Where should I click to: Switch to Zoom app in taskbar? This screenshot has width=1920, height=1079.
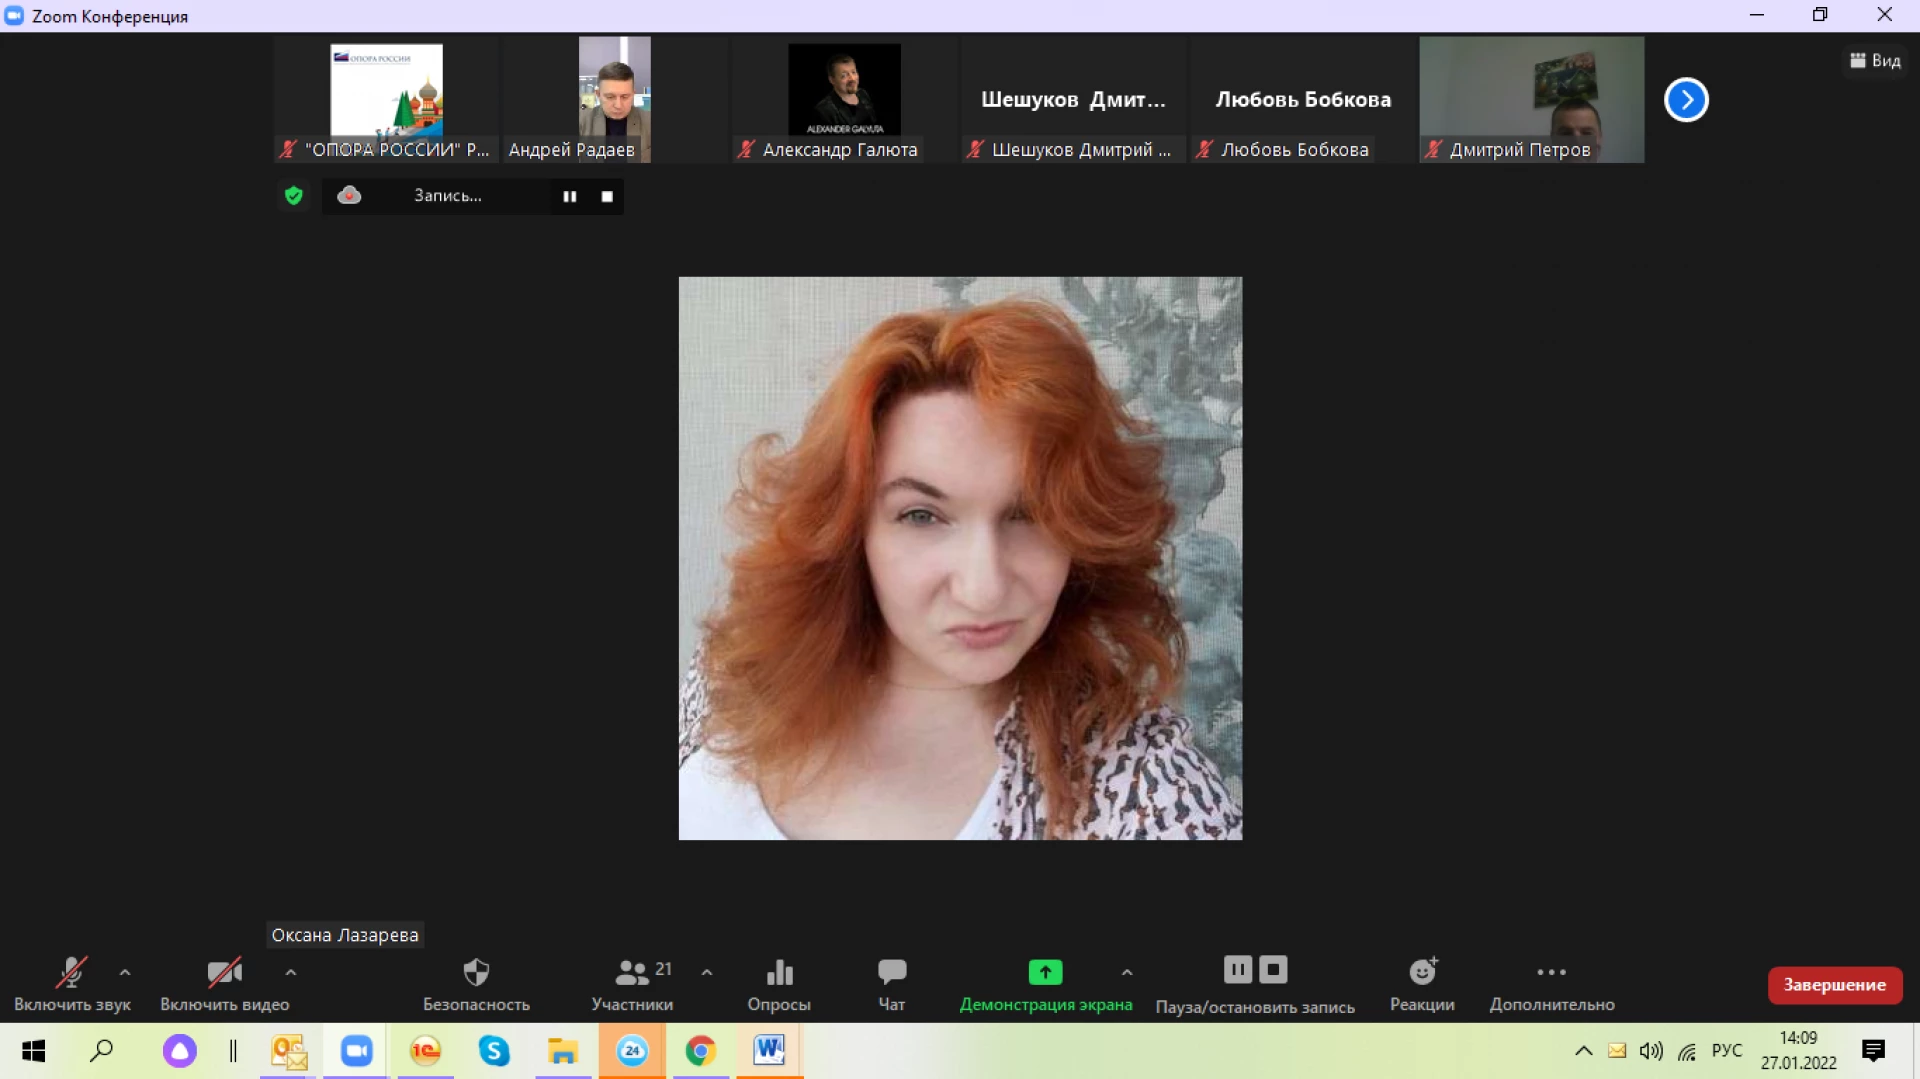[357, 1051]
